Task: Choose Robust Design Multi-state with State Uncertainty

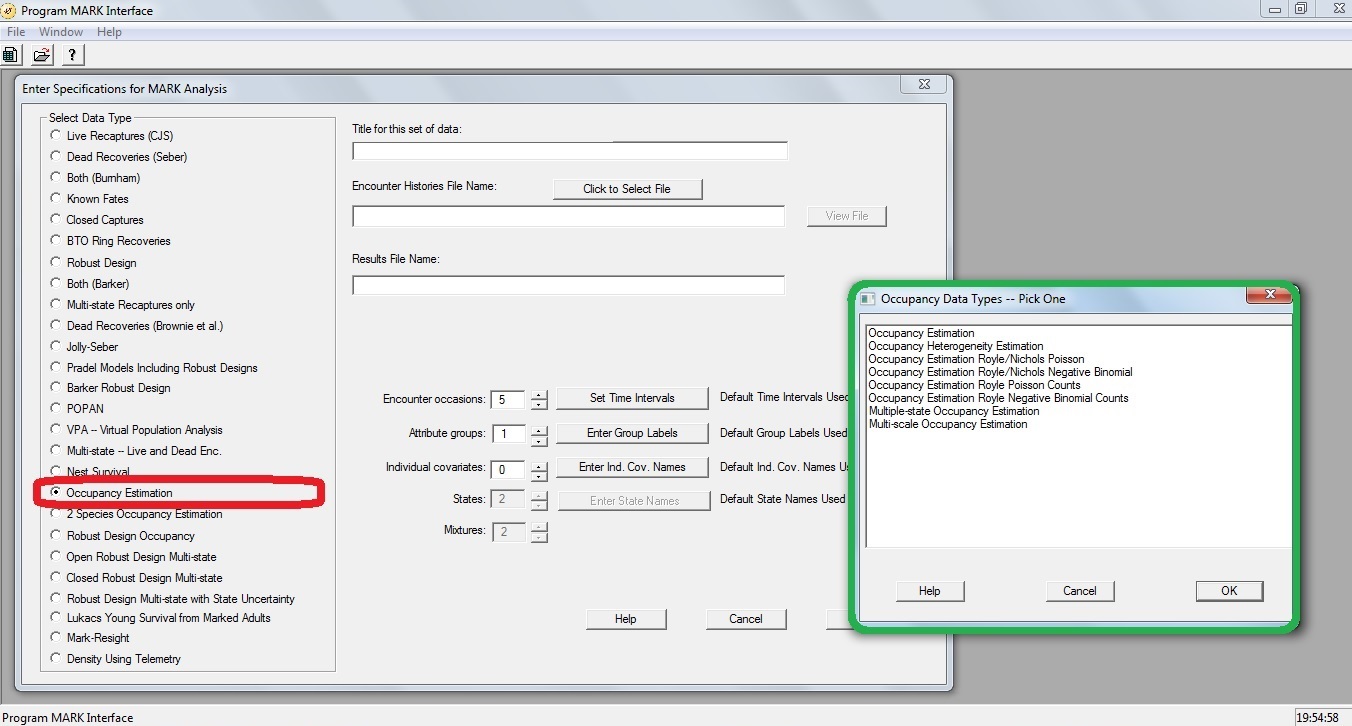Action: click(x=173, y=599)
